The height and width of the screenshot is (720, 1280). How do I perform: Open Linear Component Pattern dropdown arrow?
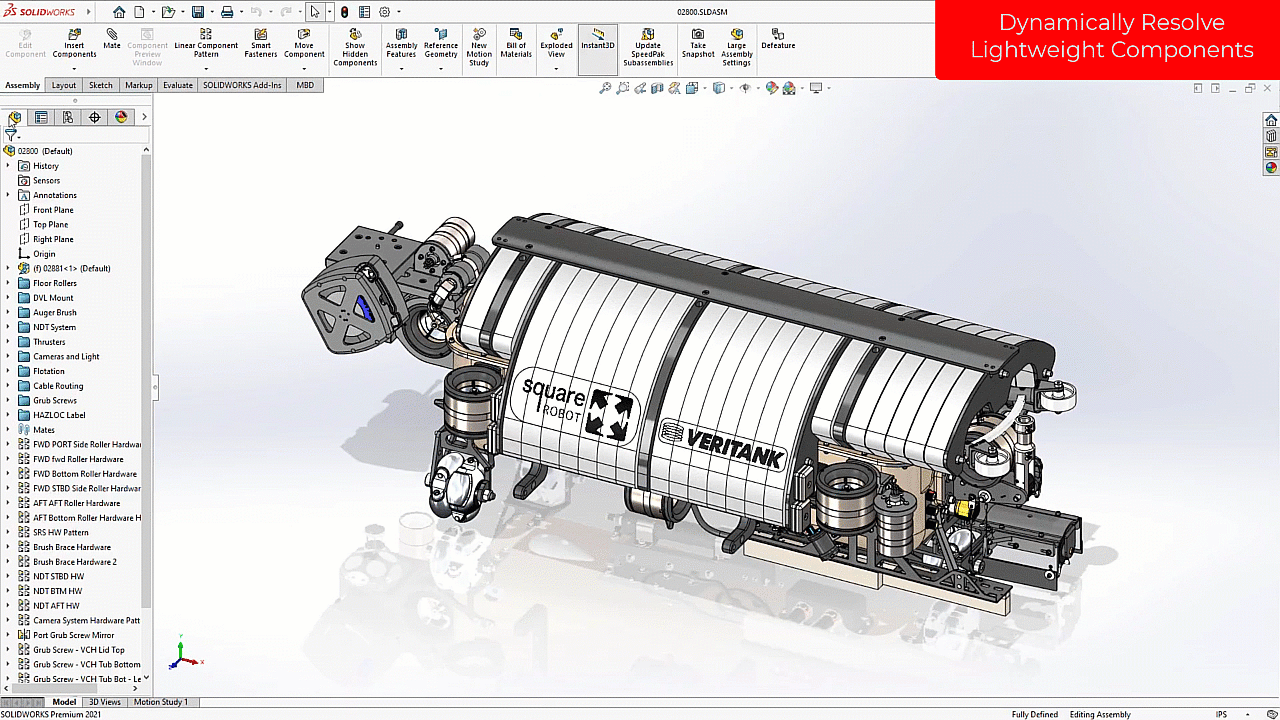tap(206, 68)
